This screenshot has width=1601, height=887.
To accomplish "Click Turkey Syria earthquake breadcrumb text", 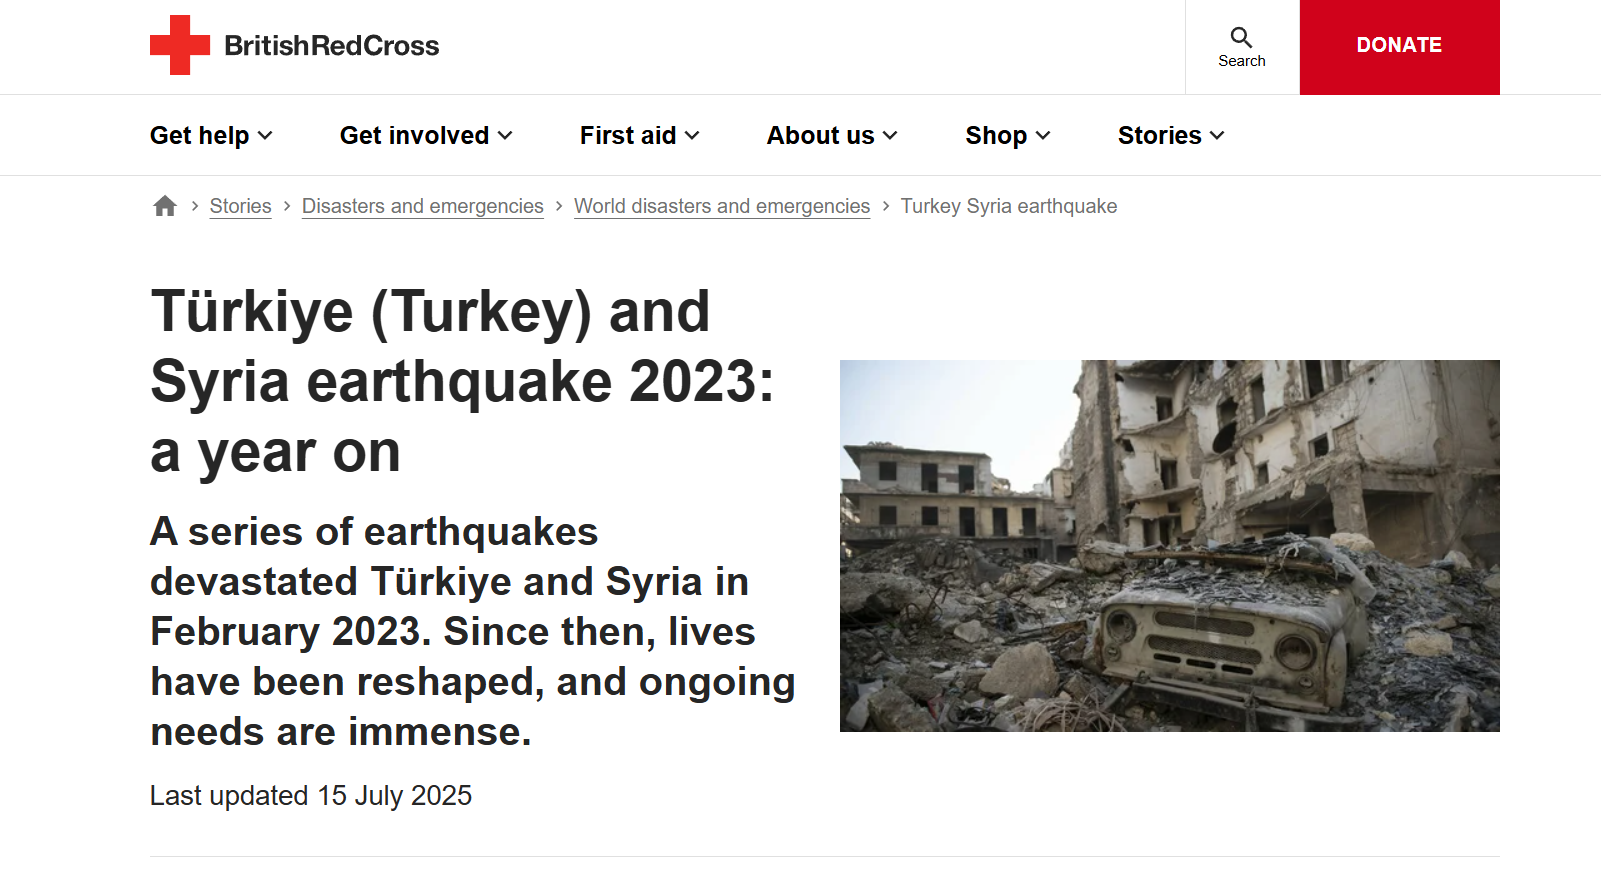I will click(x=1009, y=205).
